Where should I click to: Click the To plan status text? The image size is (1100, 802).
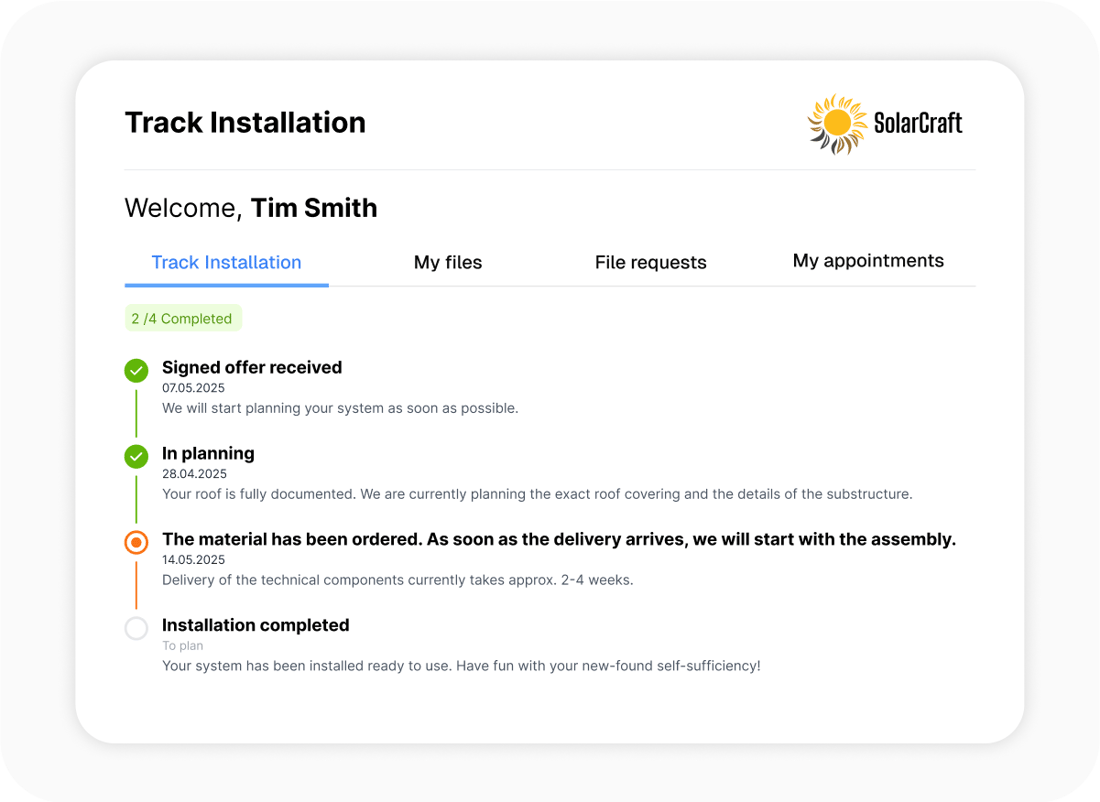[x=182, y=646]
